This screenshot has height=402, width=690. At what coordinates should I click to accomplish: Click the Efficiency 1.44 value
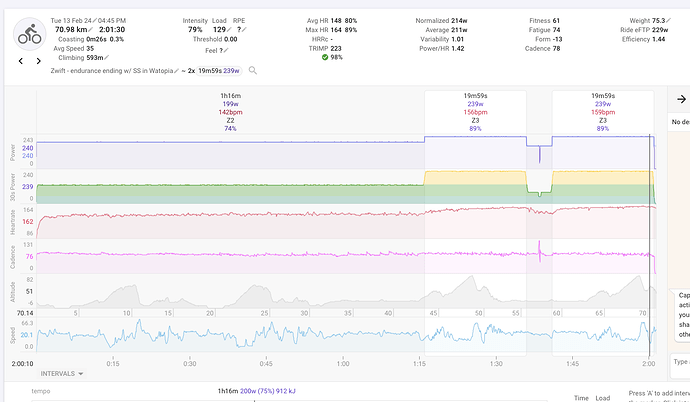pos(658,39)
